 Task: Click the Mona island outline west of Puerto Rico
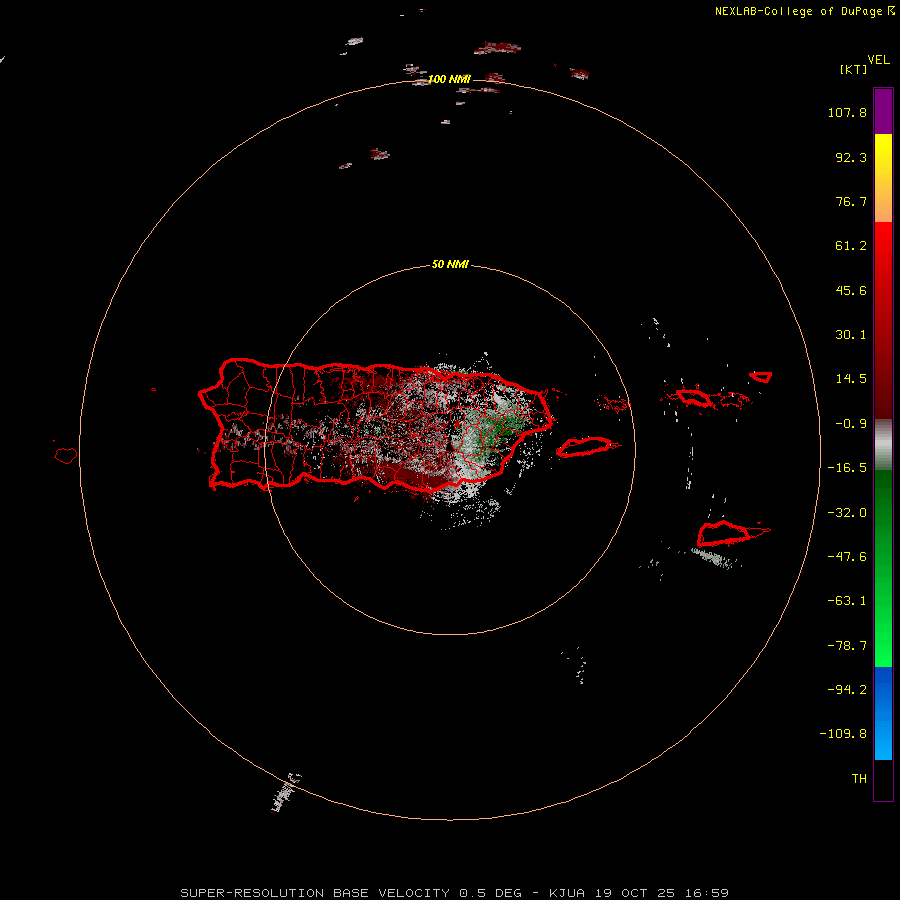66,456
